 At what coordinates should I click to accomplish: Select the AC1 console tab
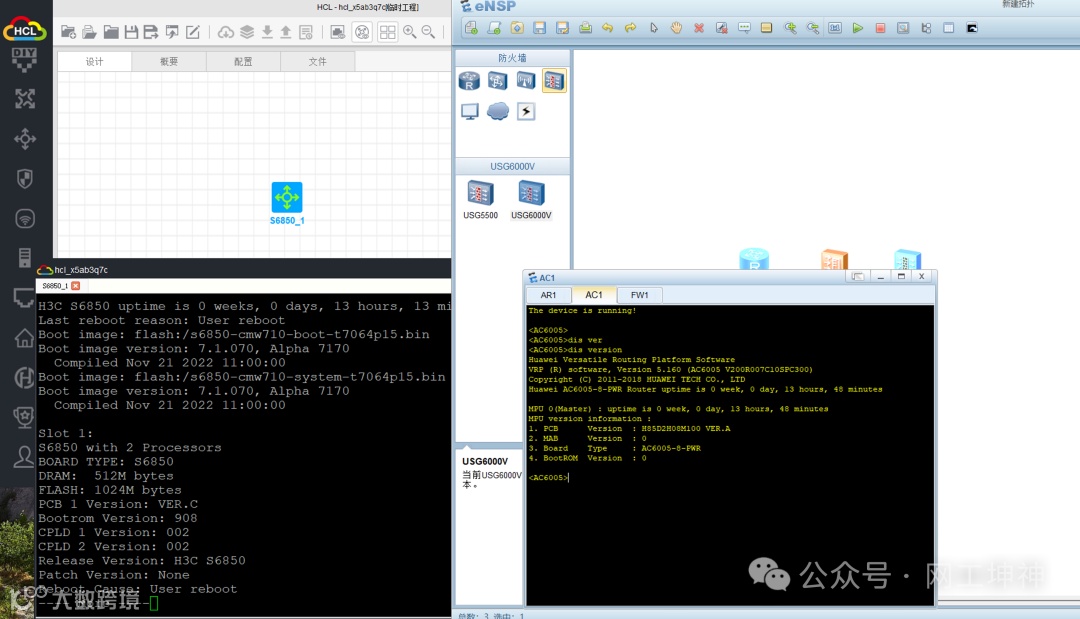[x=594, y=295]
